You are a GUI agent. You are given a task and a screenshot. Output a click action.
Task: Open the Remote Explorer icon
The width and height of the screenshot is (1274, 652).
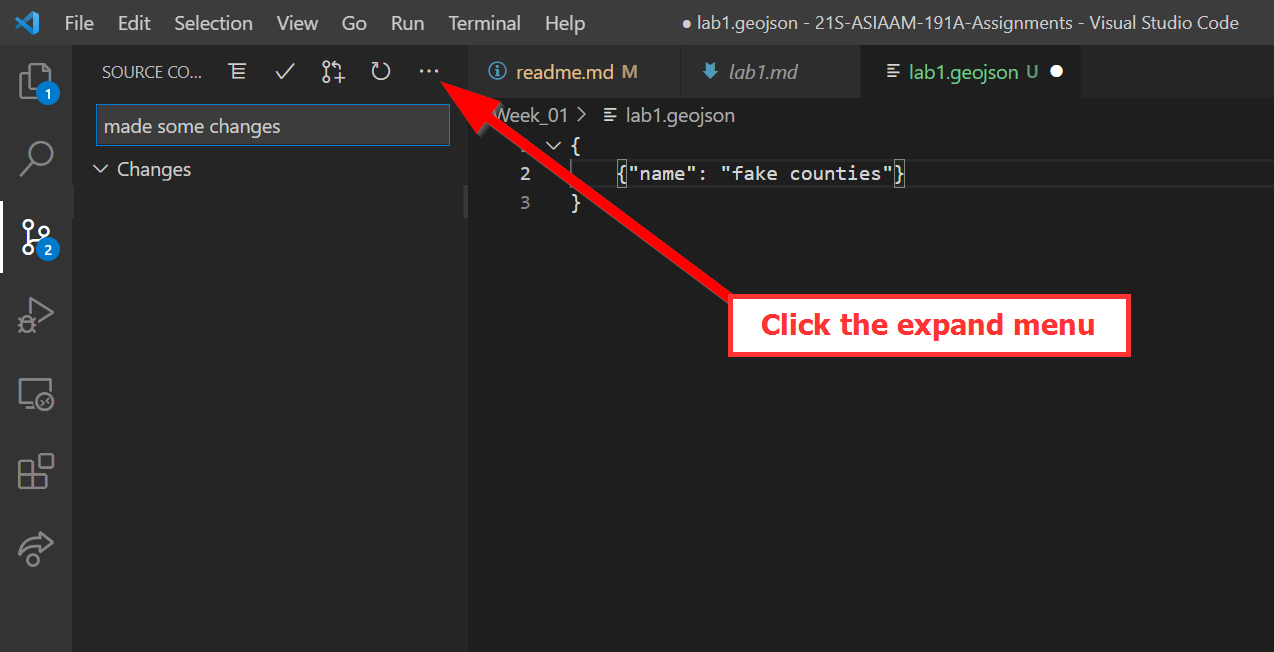coord(36,393)
